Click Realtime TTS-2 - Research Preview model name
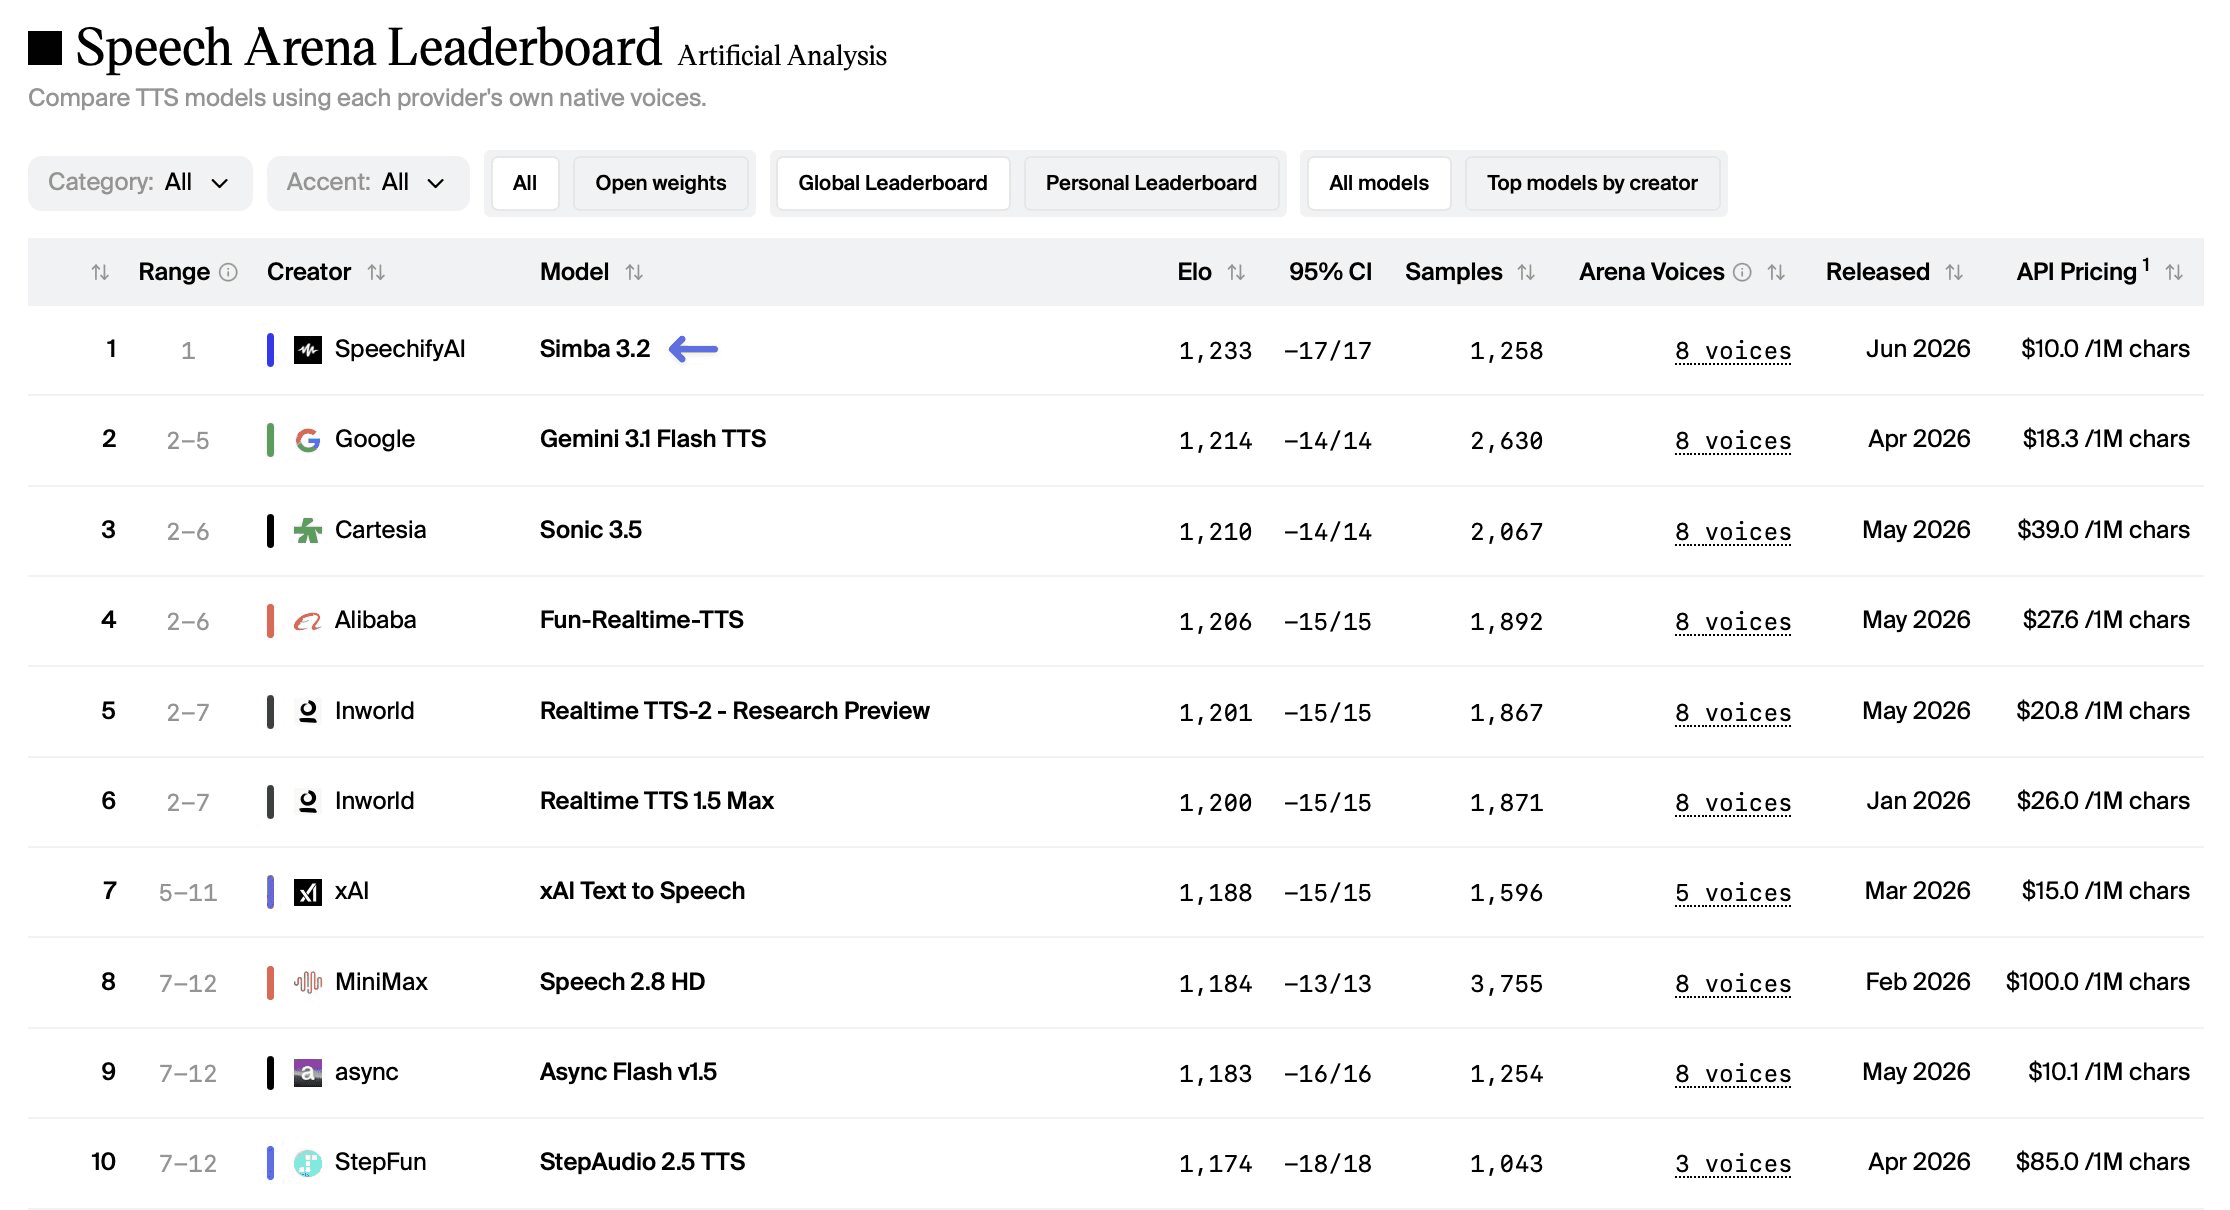This screenshot has width=2230, height=1210. [735, 711]
